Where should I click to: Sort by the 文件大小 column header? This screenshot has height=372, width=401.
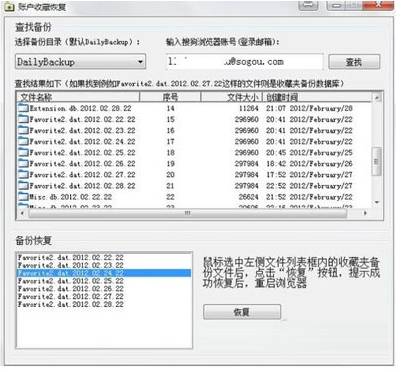(x=232, y=97)
